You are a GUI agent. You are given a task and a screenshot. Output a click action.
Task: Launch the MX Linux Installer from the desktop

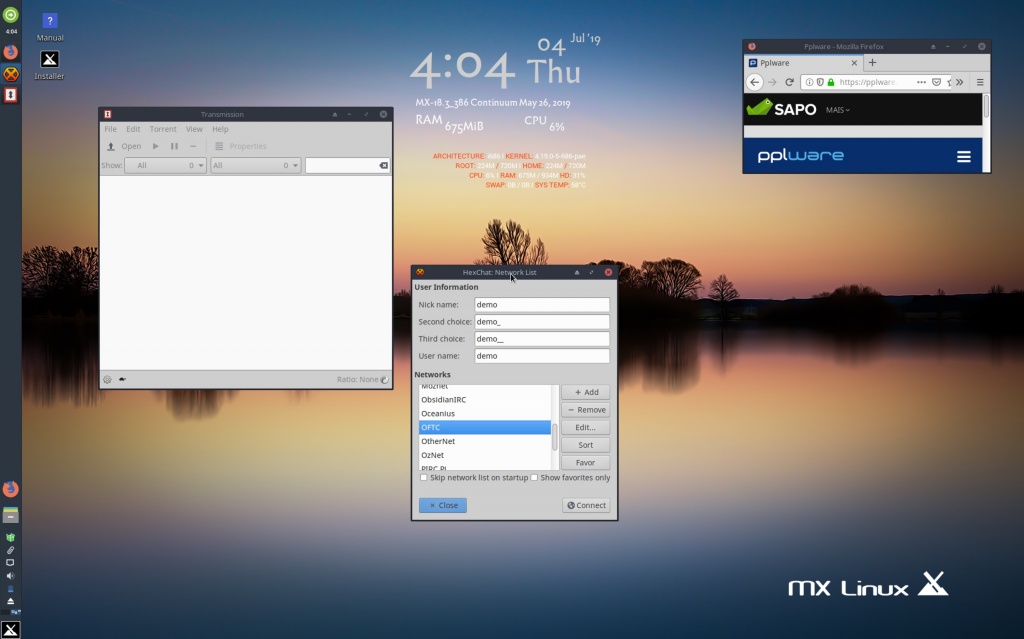click(x=48, y=60)
